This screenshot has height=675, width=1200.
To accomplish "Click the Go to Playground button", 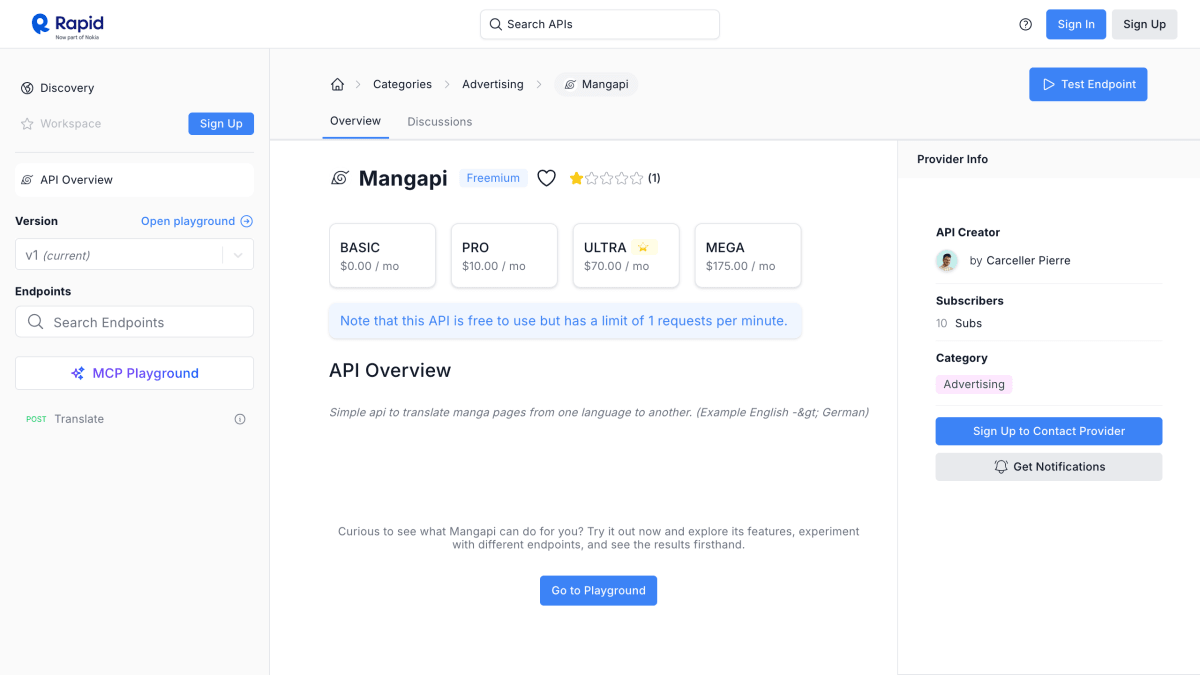I will 598,590.
